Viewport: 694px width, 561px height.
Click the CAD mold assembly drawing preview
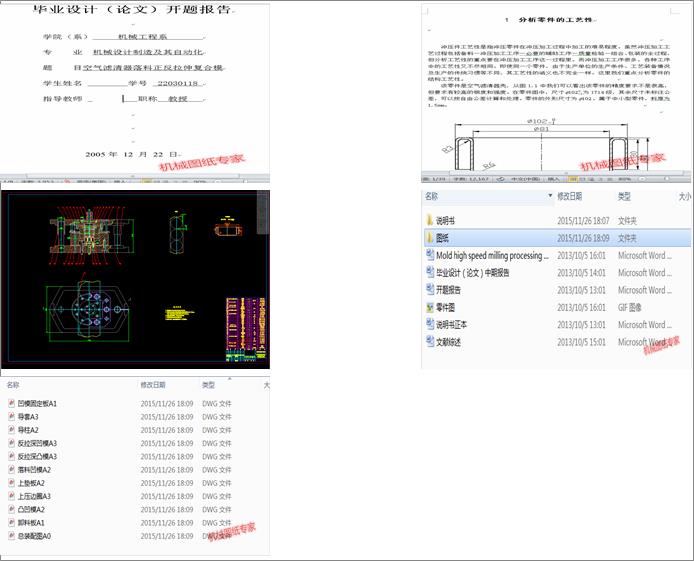point(134,280)
